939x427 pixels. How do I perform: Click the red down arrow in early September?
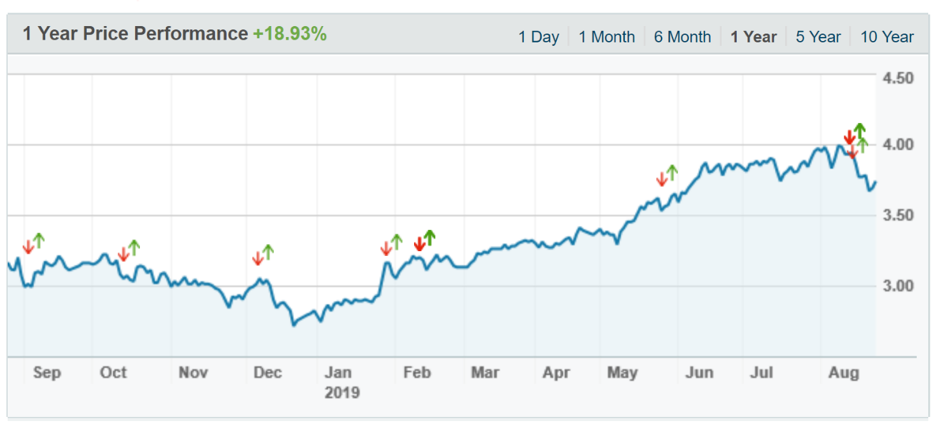(x=28, y=247)
